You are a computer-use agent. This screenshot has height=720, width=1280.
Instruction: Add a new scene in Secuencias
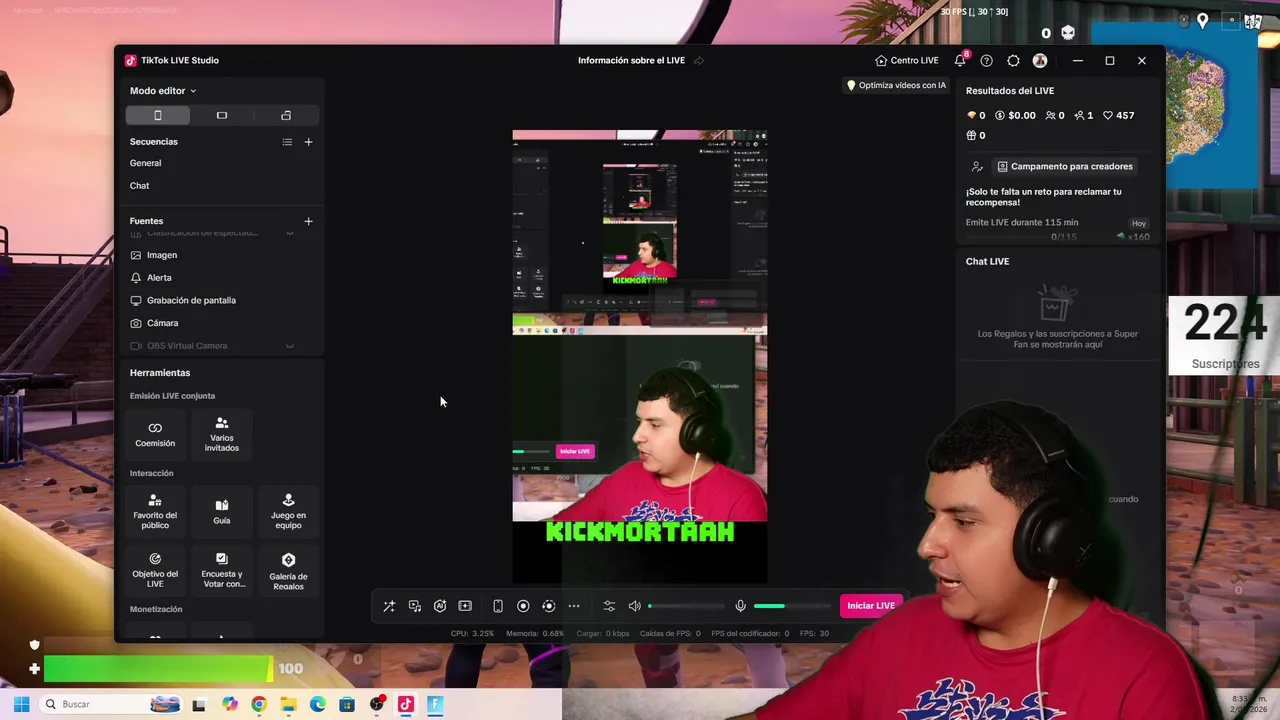pyautogui.click(x=308, y=142)
